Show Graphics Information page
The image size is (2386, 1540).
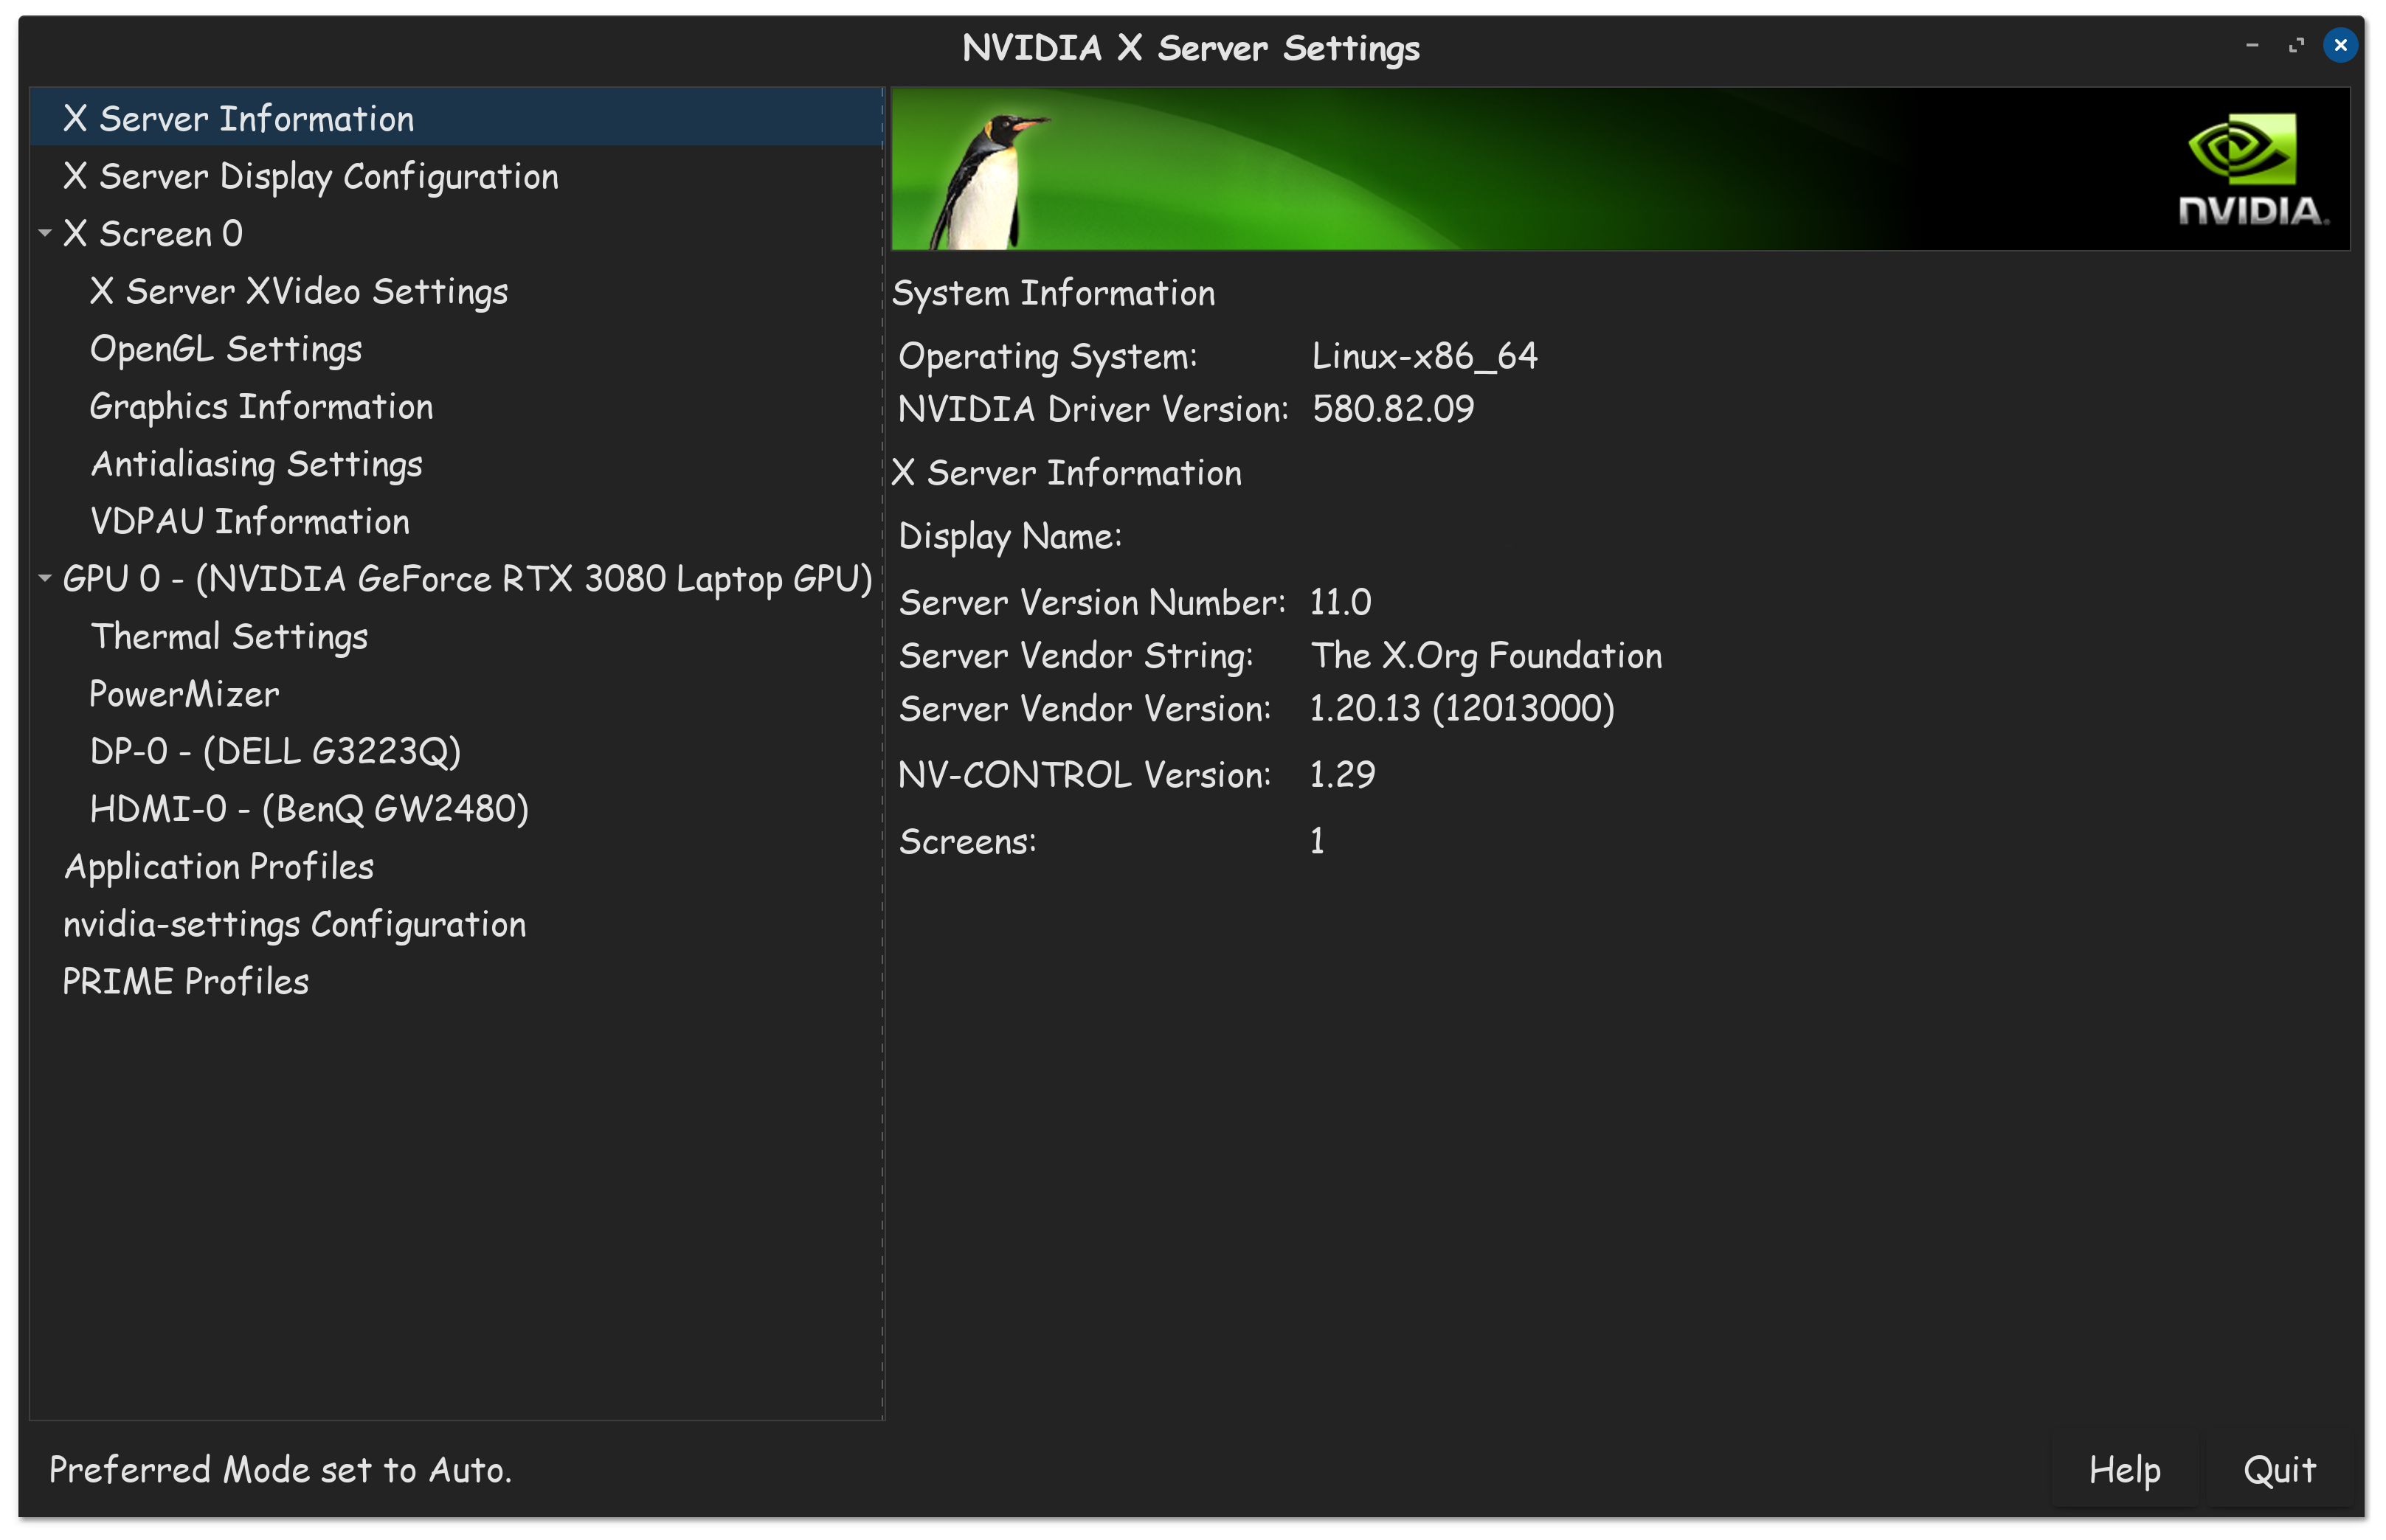pos(261,407)
